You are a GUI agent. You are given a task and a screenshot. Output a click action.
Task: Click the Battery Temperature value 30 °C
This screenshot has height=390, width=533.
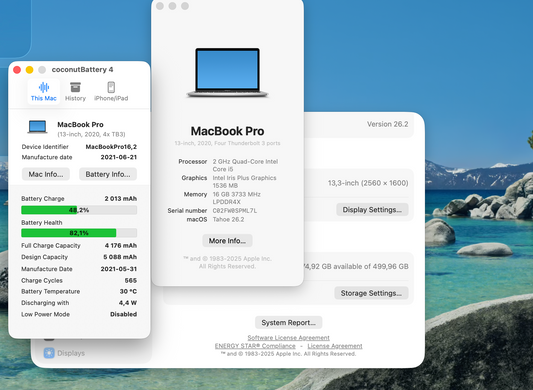[x=128, y=291]
